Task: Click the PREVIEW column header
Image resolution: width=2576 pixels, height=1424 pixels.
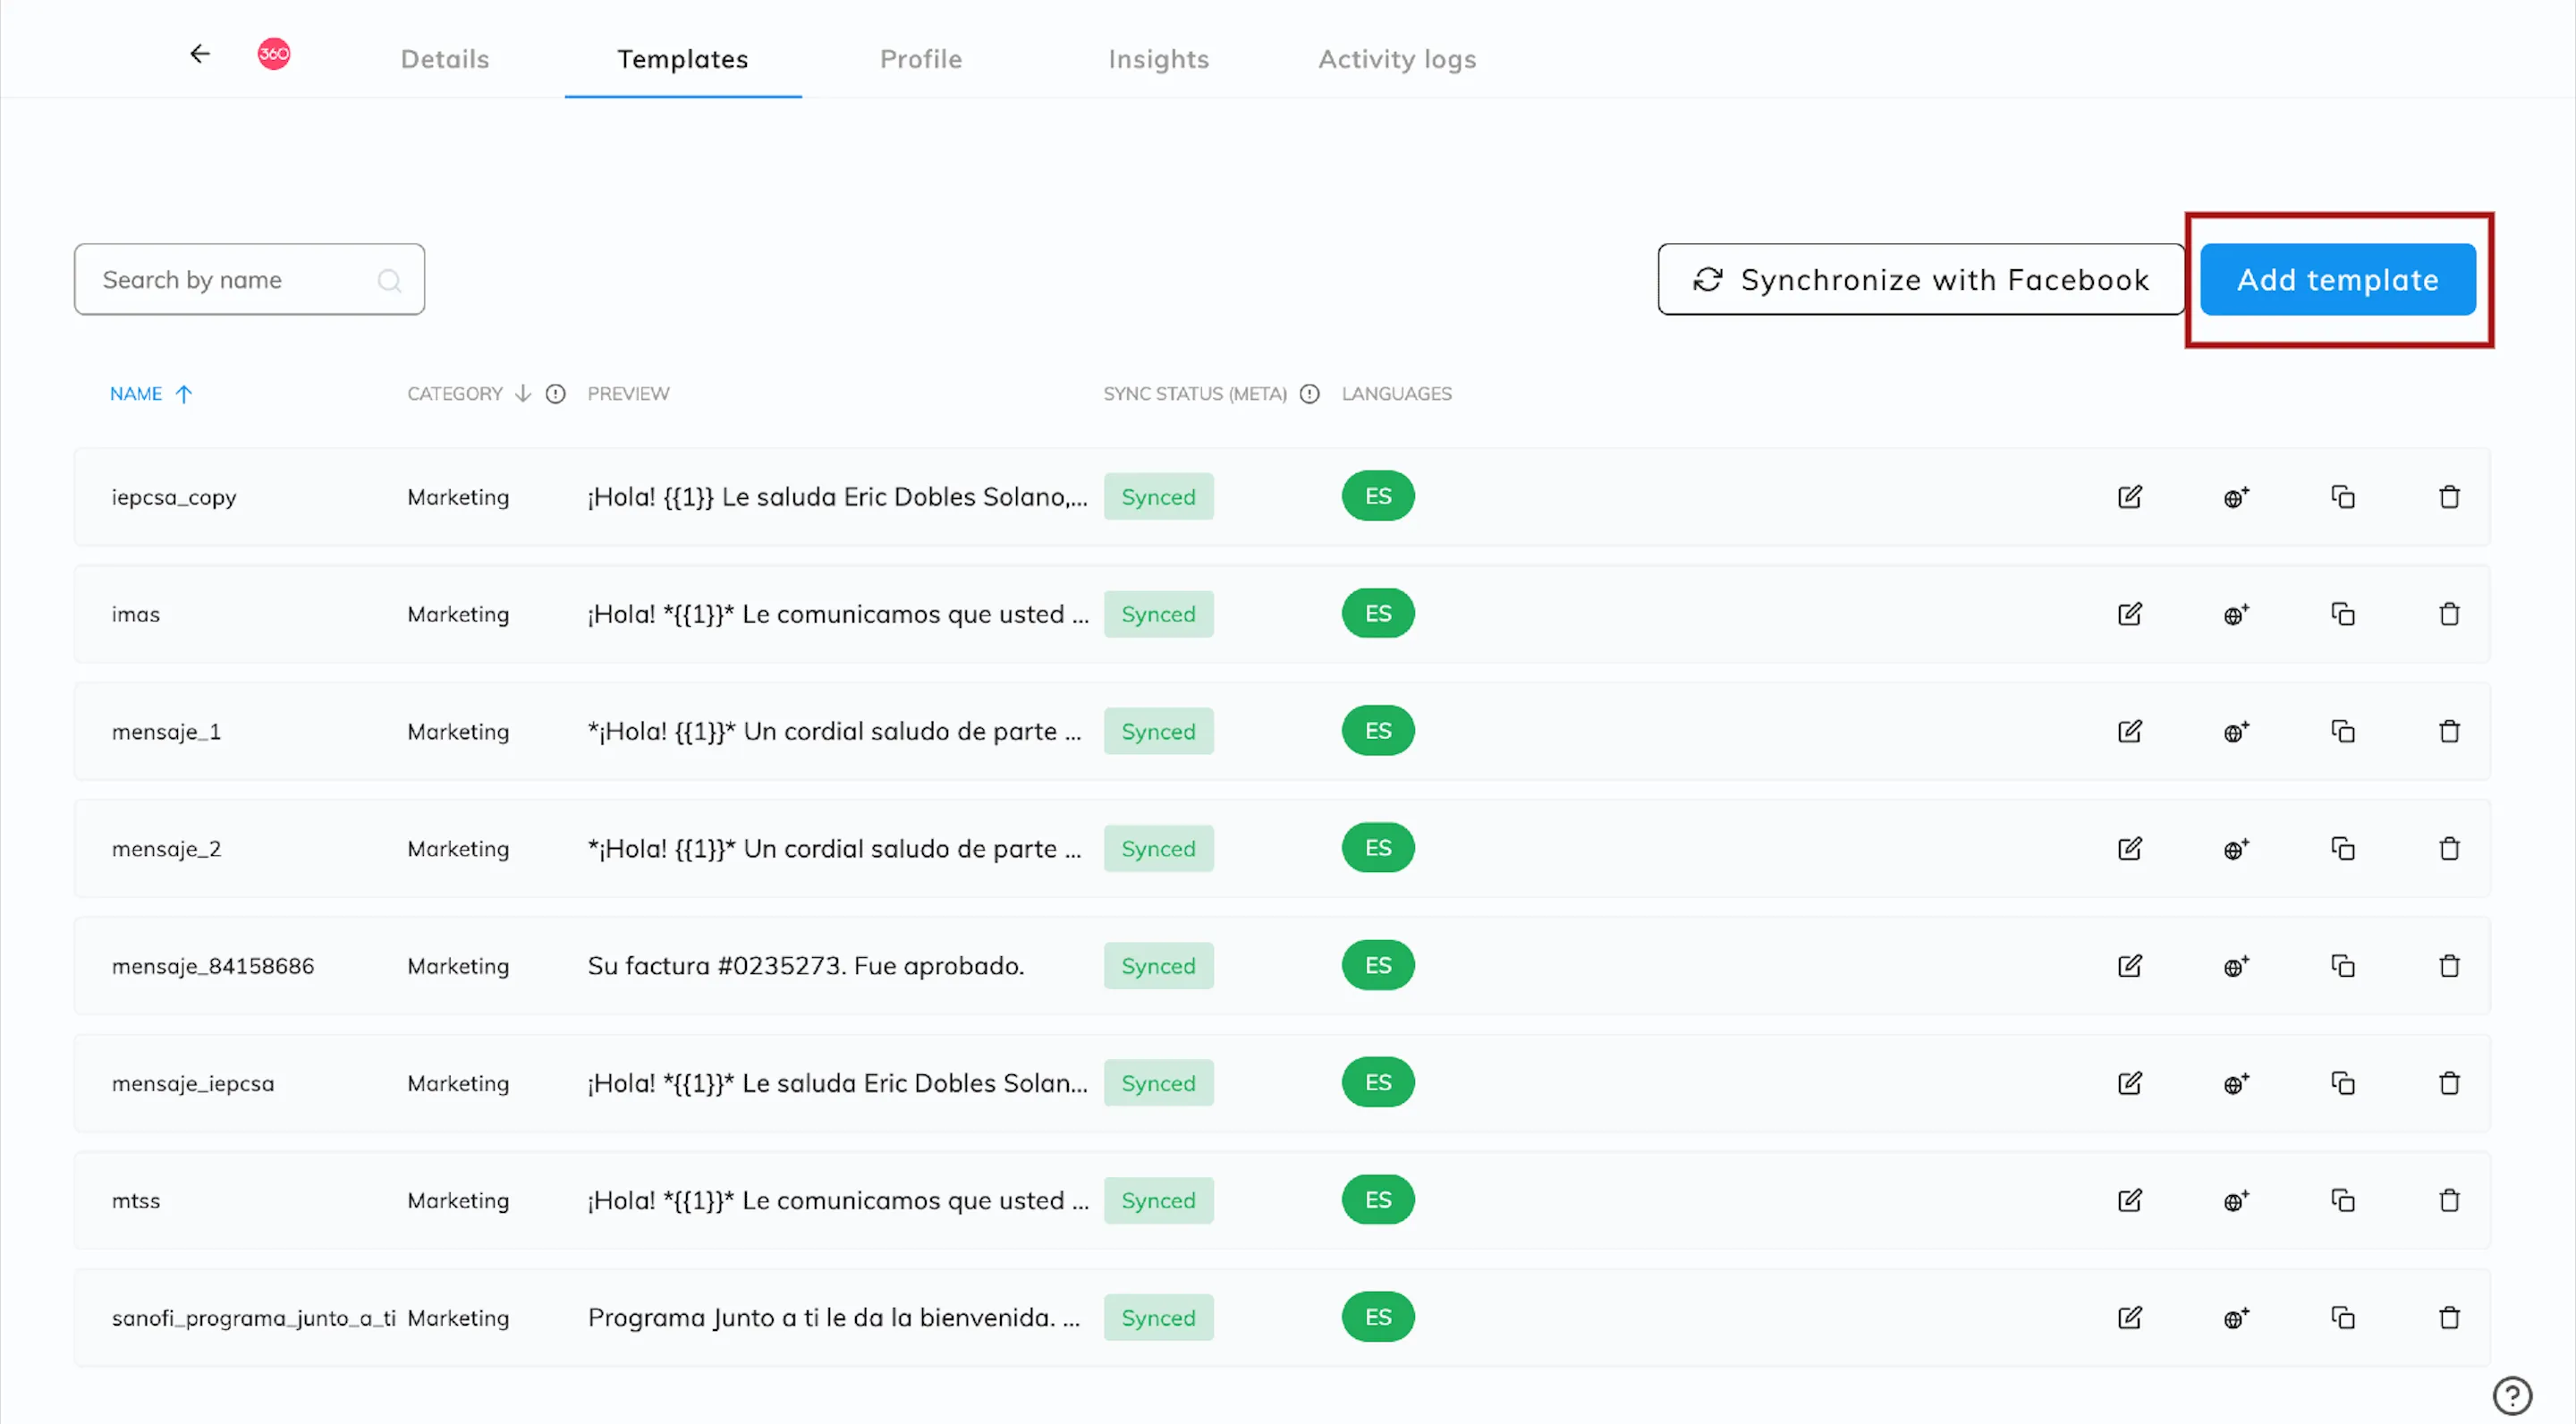Action: pyautogui.click(x=629, y=394)
